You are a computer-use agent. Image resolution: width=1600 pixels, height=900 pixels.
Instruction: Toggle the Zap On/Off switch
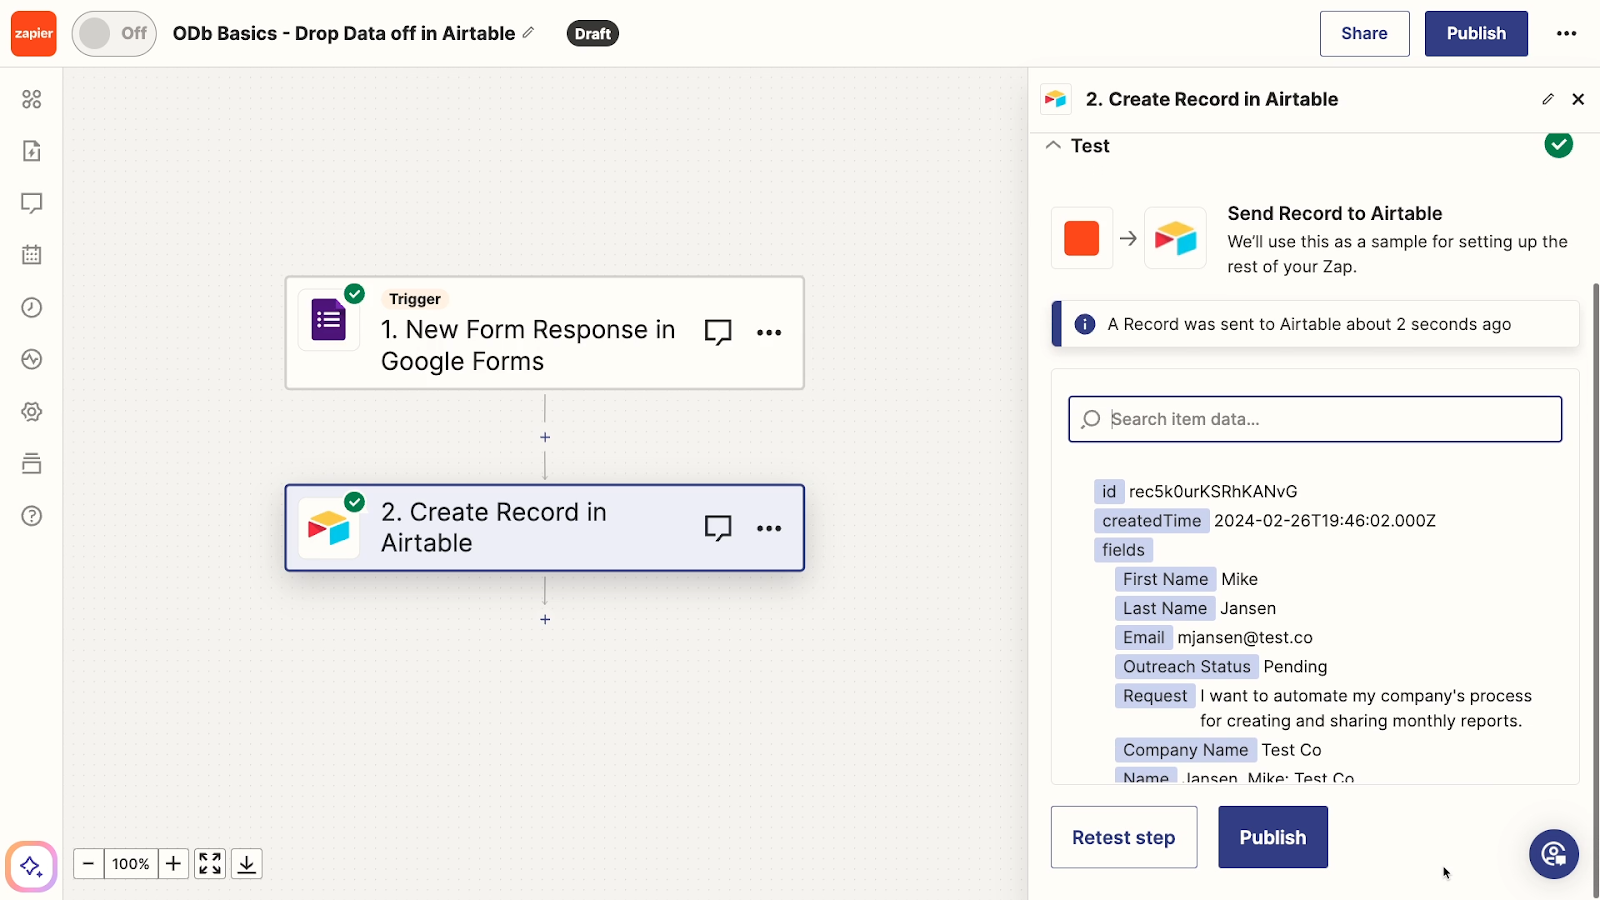114,34
